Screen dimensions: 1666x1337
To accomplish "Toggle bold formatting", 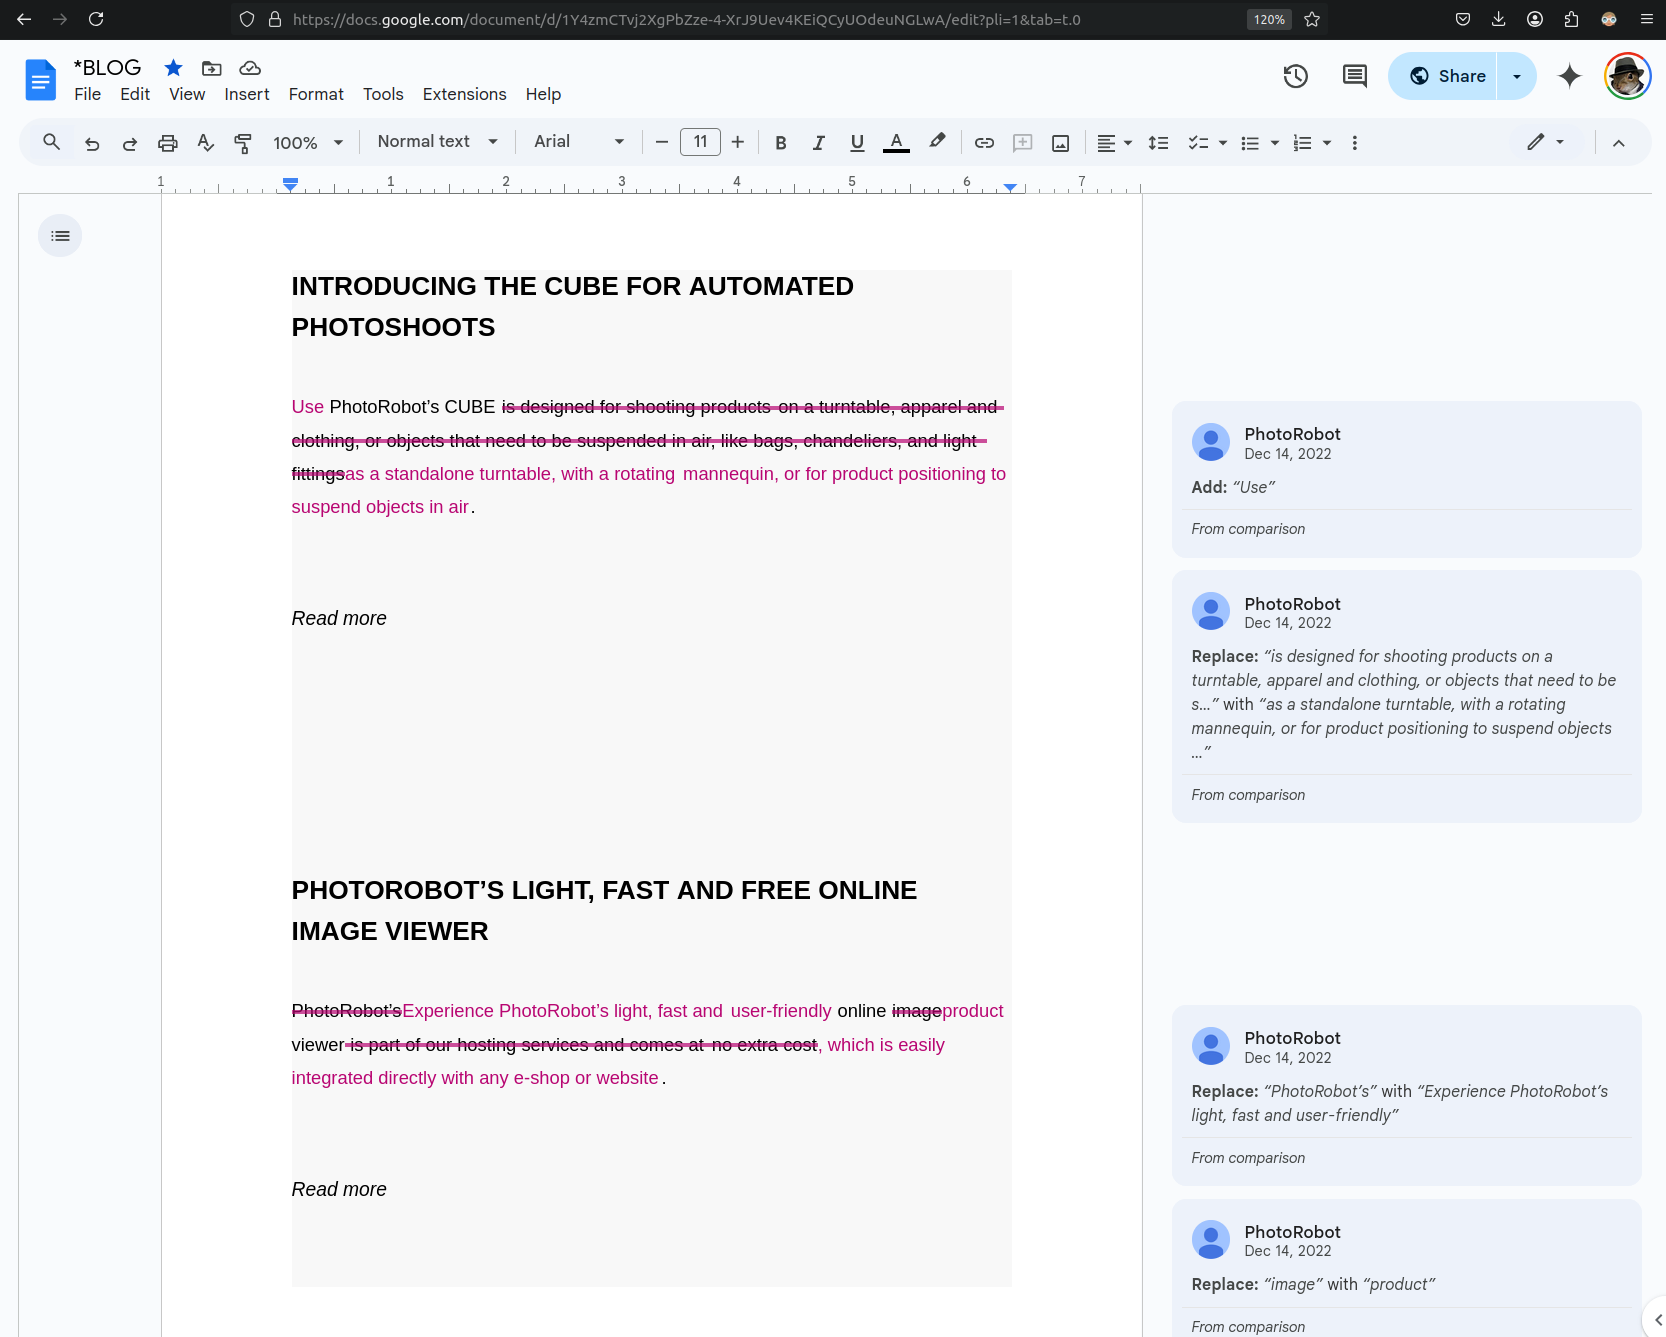I will [x=781, y=143].
